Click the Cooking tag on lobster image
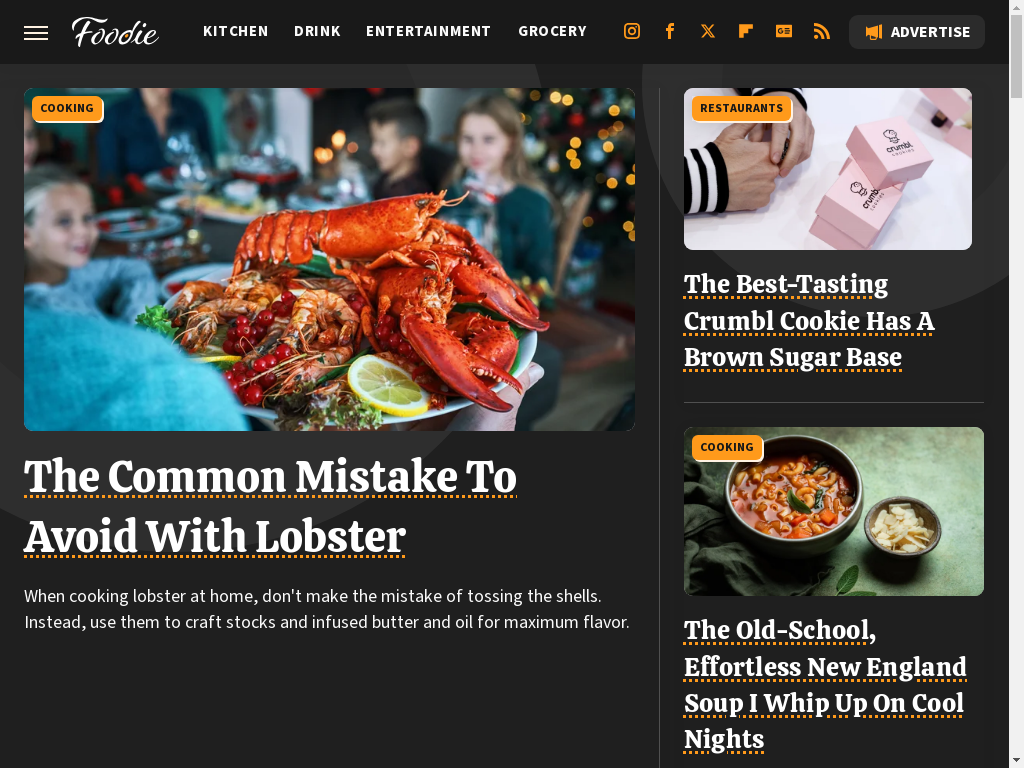This screenshot has width=1024, height=768. 67,108
